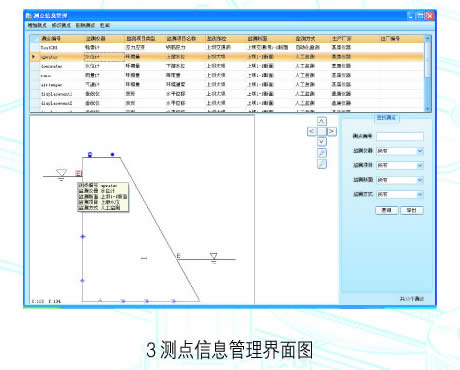Open the 删除测点 menu
Screen dimensions: 460x370
coord(85,25)
